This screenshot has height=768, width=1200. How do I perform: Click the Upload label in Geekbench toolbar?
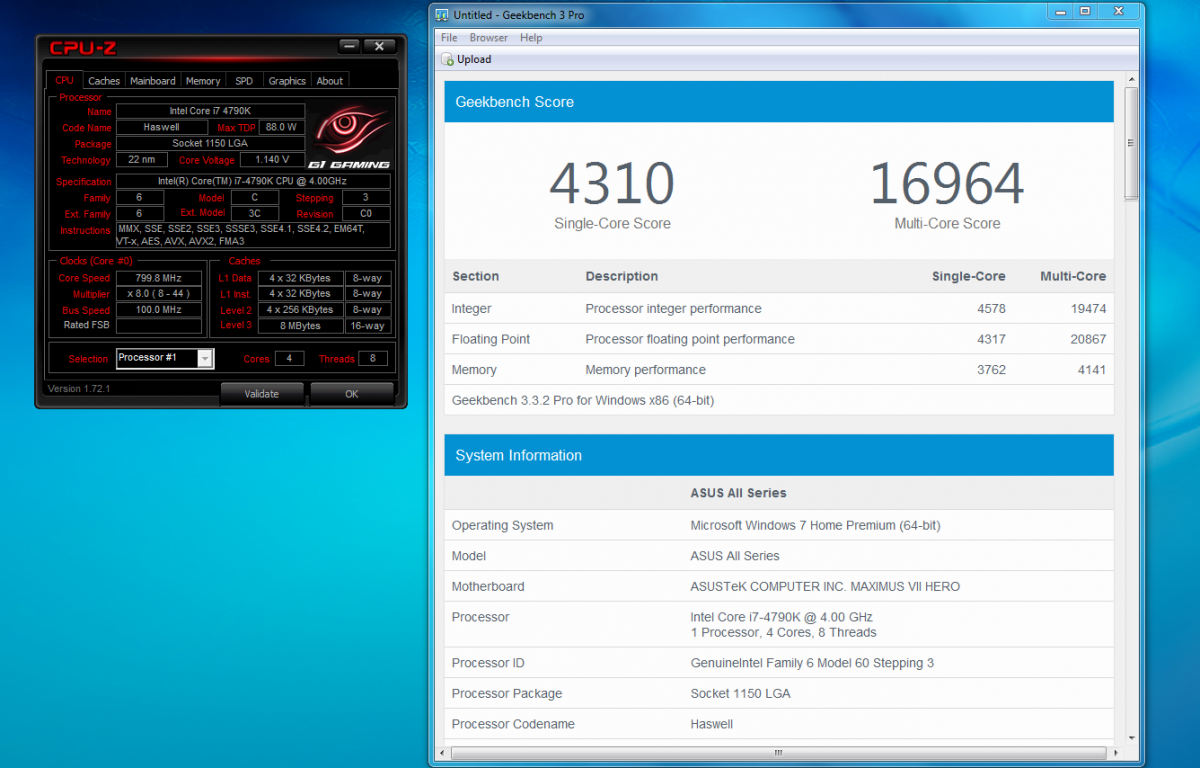pyautogui.click(x=474, y=59)
